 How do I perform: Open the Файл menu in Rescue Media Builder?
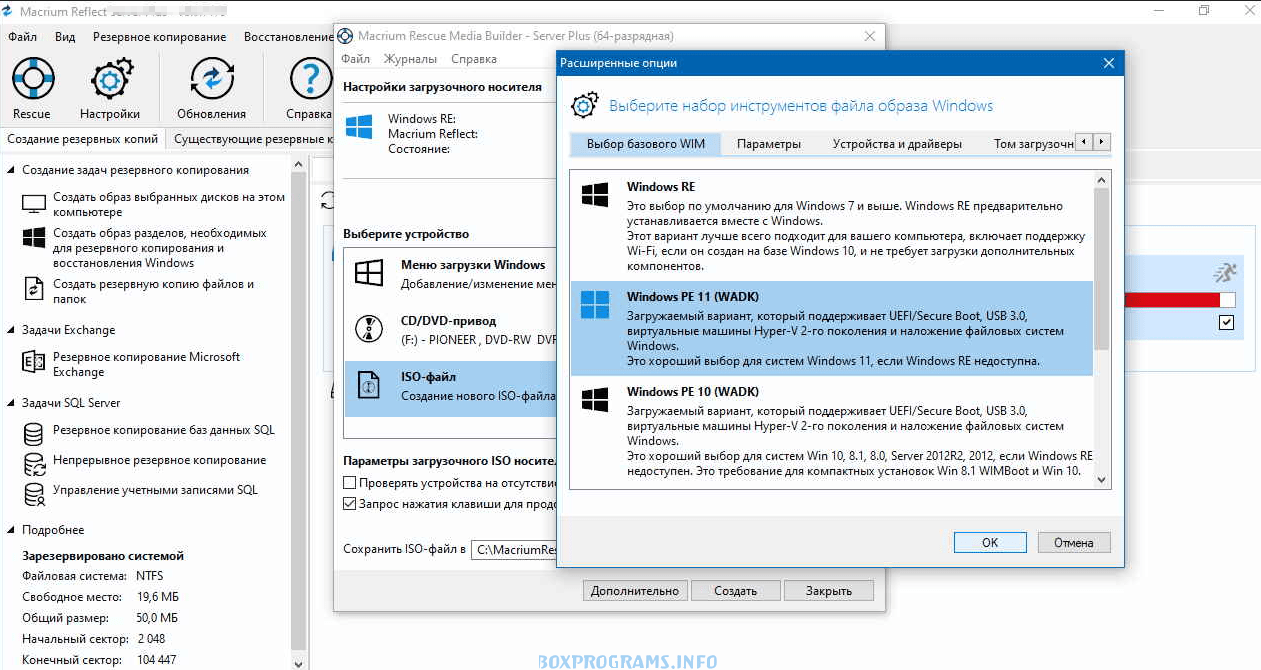point(355,59)
